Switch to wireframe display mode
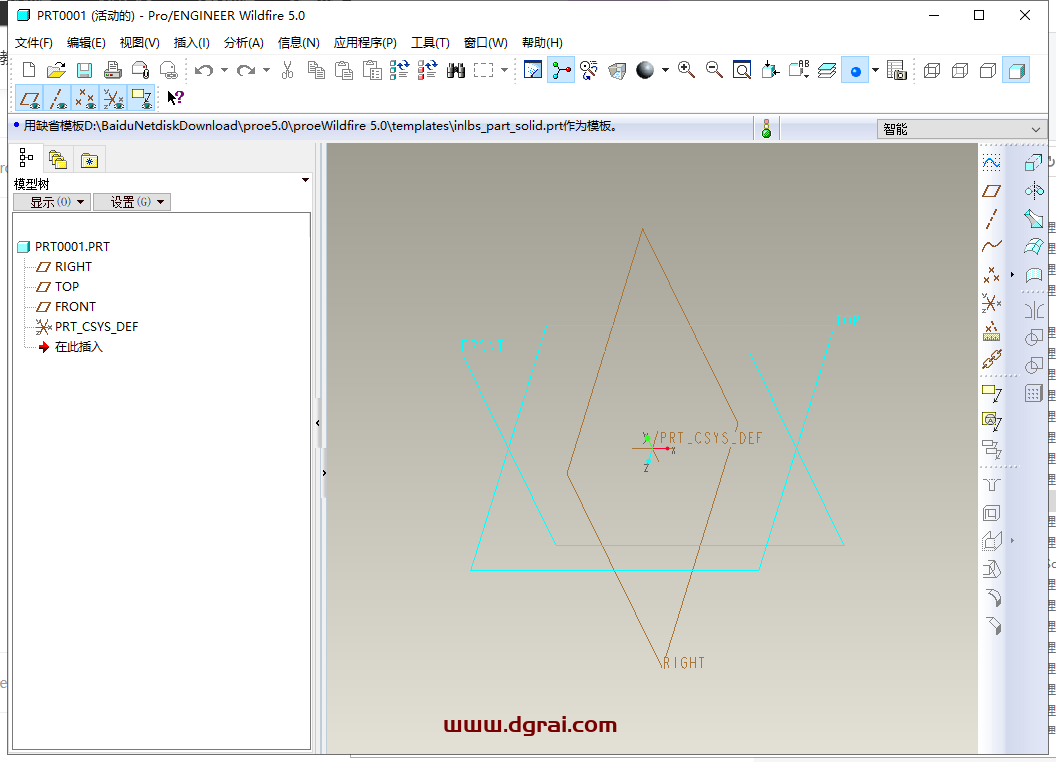 (x=932, y=70)
